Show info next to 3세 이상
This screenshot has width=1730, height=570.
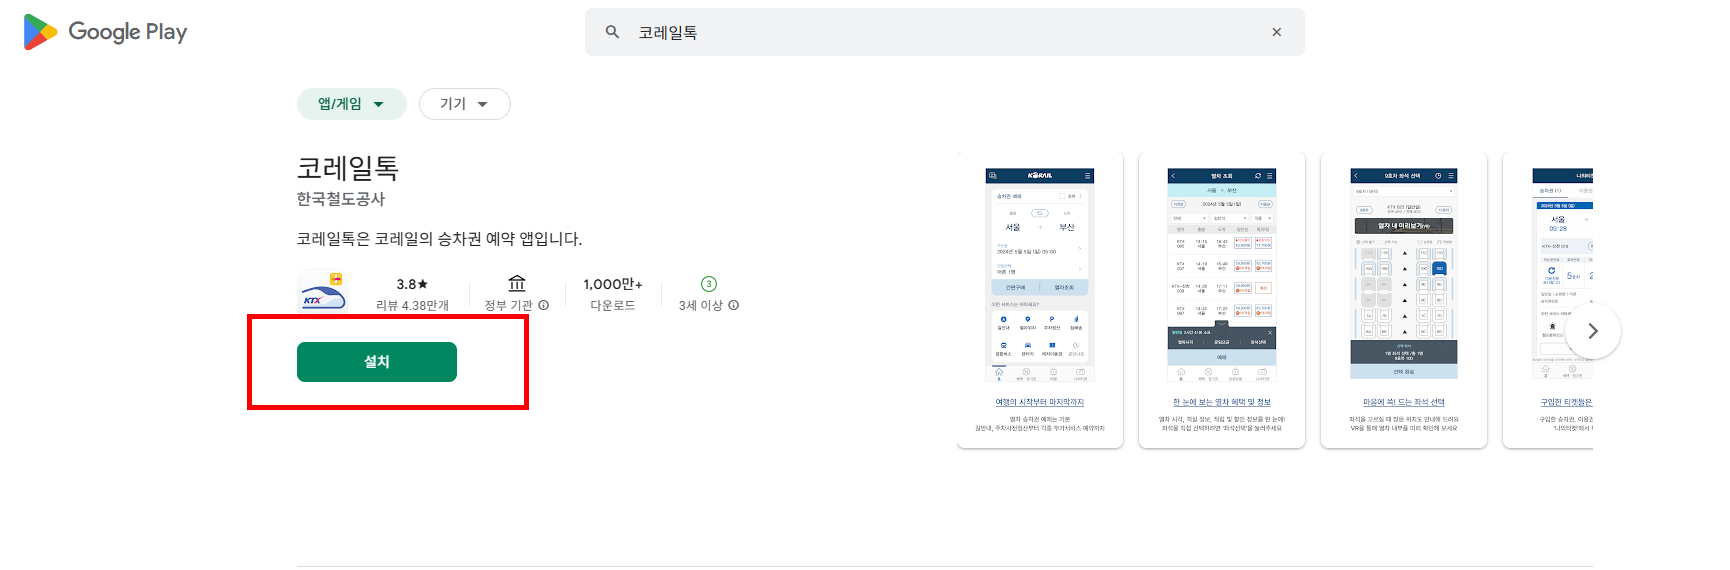[734, 305]
